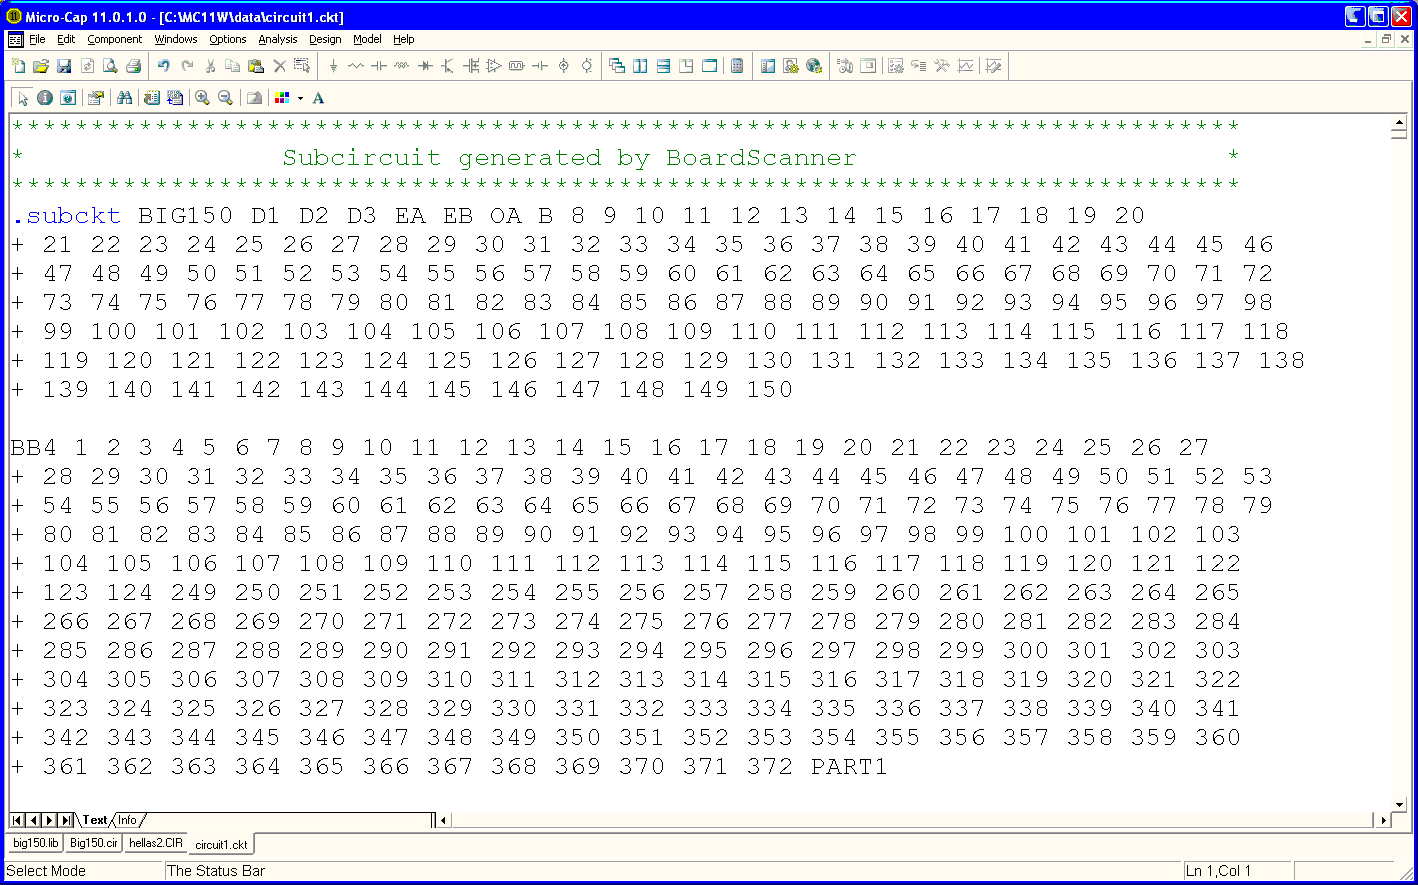The image size is (1418, 885).
Task: Open the Calculator icon
Action: [x=737, y=66]
